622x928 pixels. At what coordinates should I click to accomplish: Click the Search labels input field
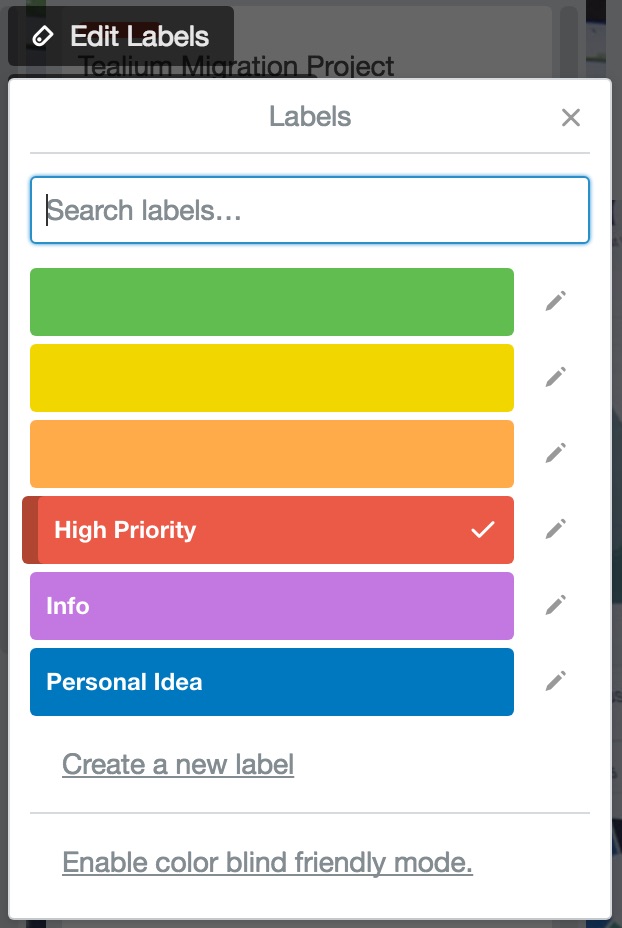pyautogui.click(x=310, y=210)
